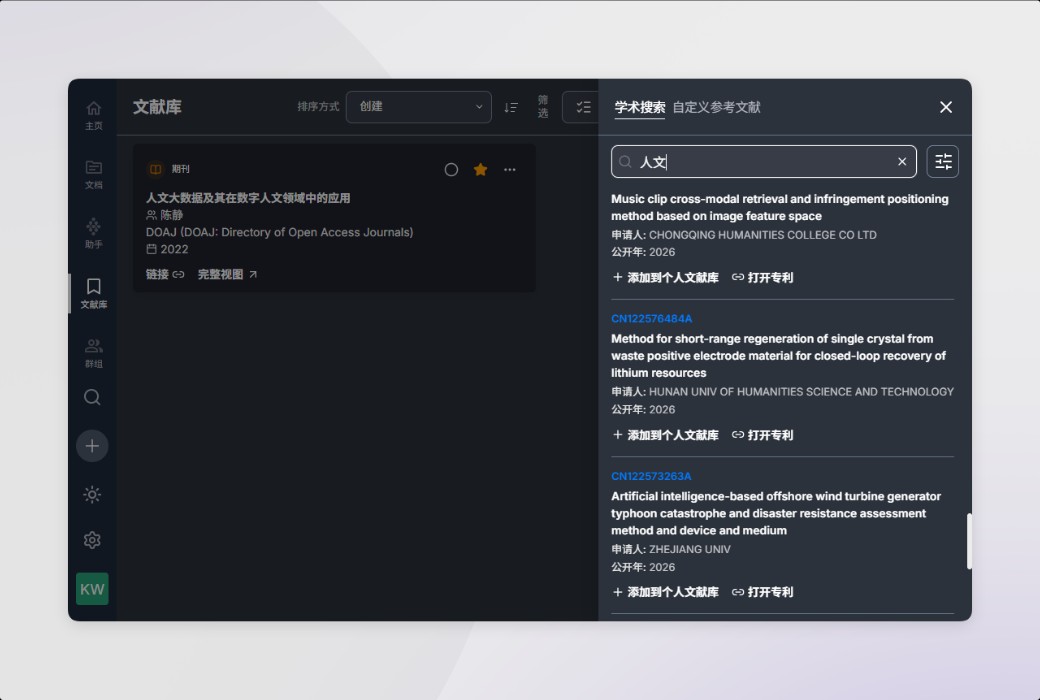Open the 排序方式 创建 dropdown

point(419,107)
